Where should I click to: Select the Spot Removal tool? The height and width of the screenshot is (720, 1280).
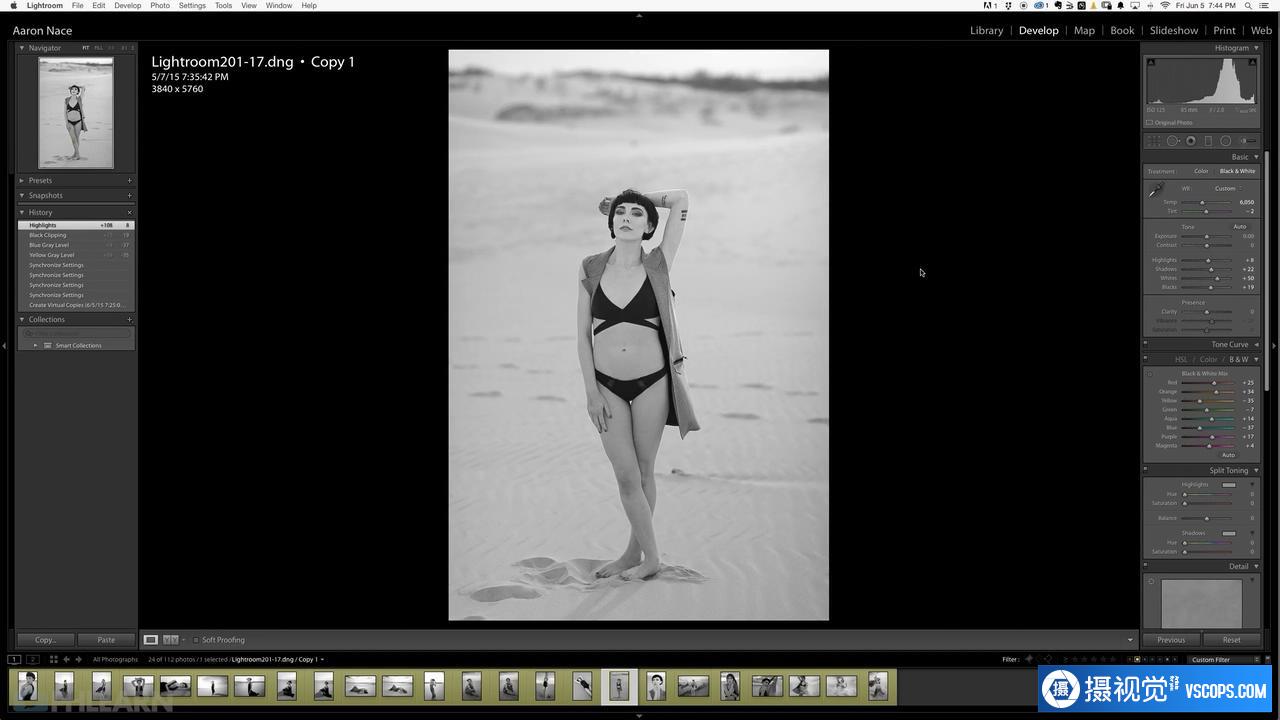tap(1173, 141)
